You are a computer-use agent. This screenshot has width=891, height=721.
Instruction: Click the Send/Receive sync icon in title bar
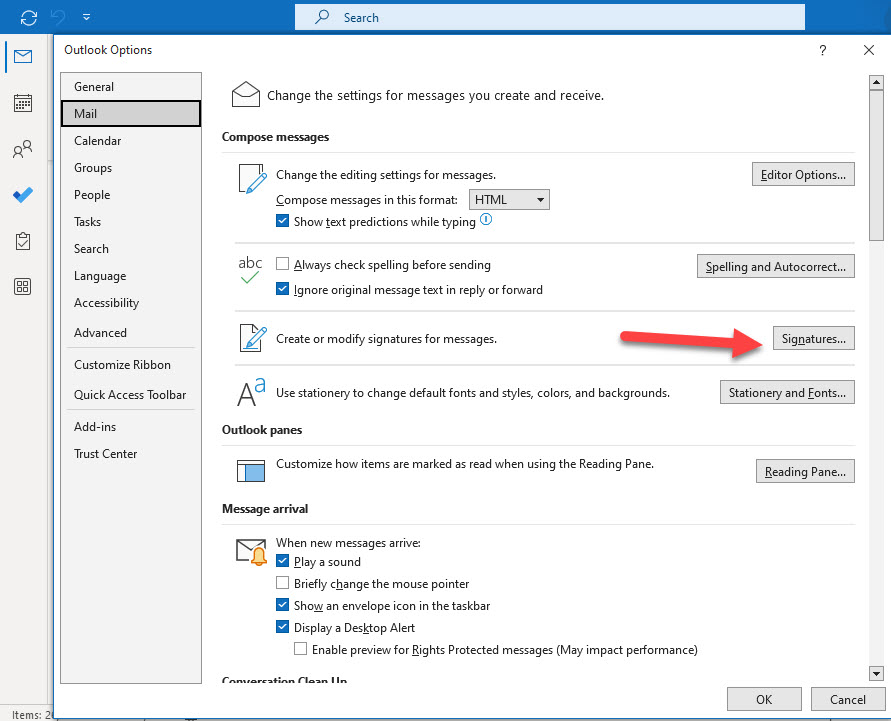pos(29,18)
